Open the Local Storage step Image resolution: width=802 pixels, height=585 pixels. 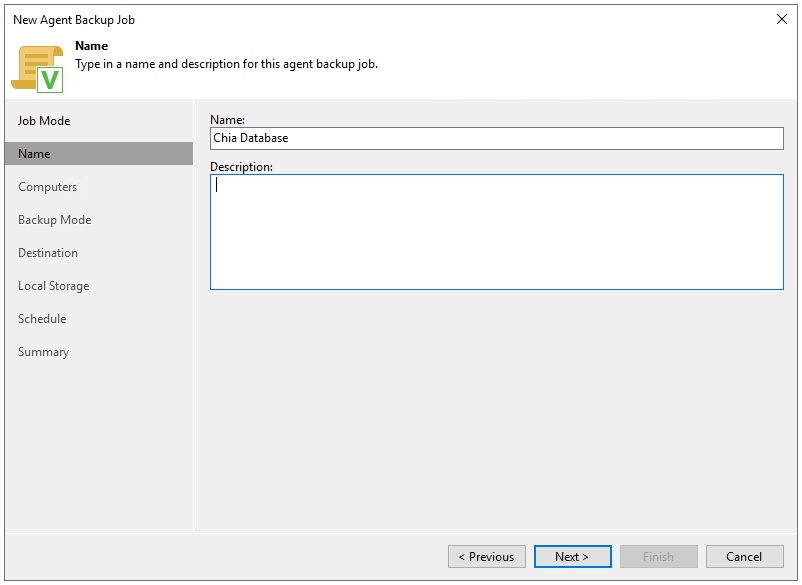54,286
